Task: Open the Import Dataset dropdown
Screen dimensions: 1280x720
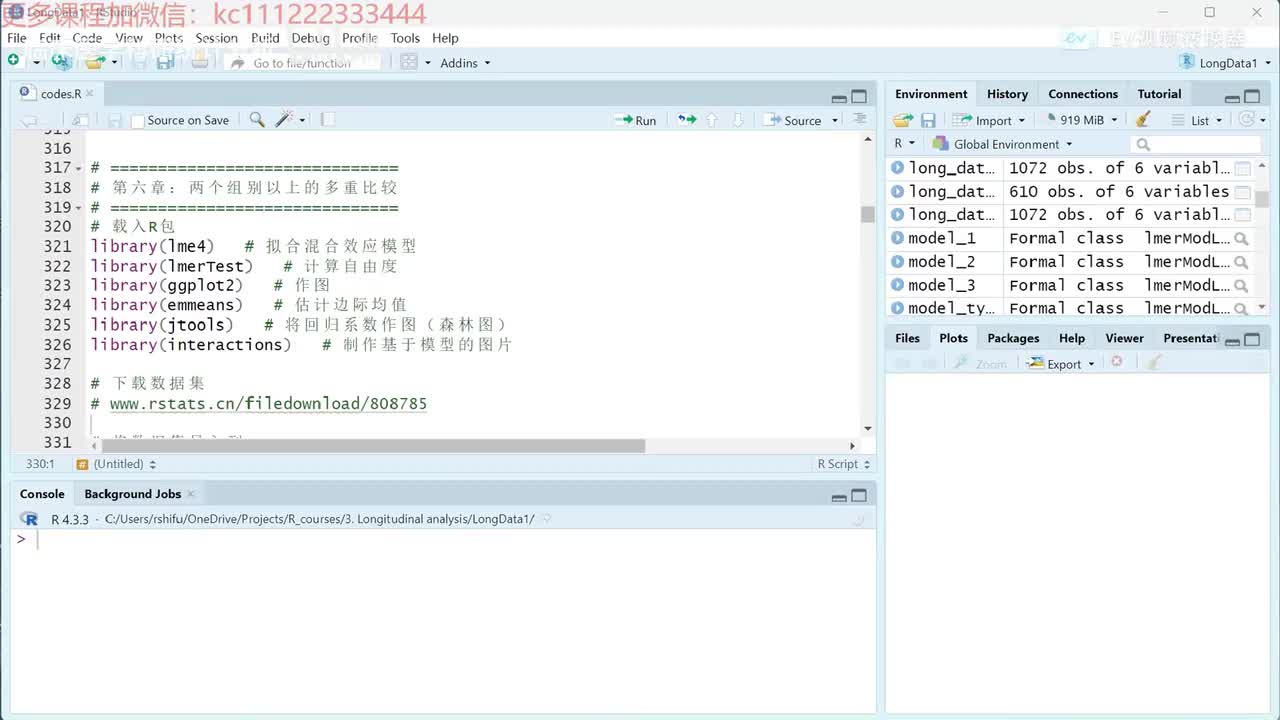Action: click(988, 120)
